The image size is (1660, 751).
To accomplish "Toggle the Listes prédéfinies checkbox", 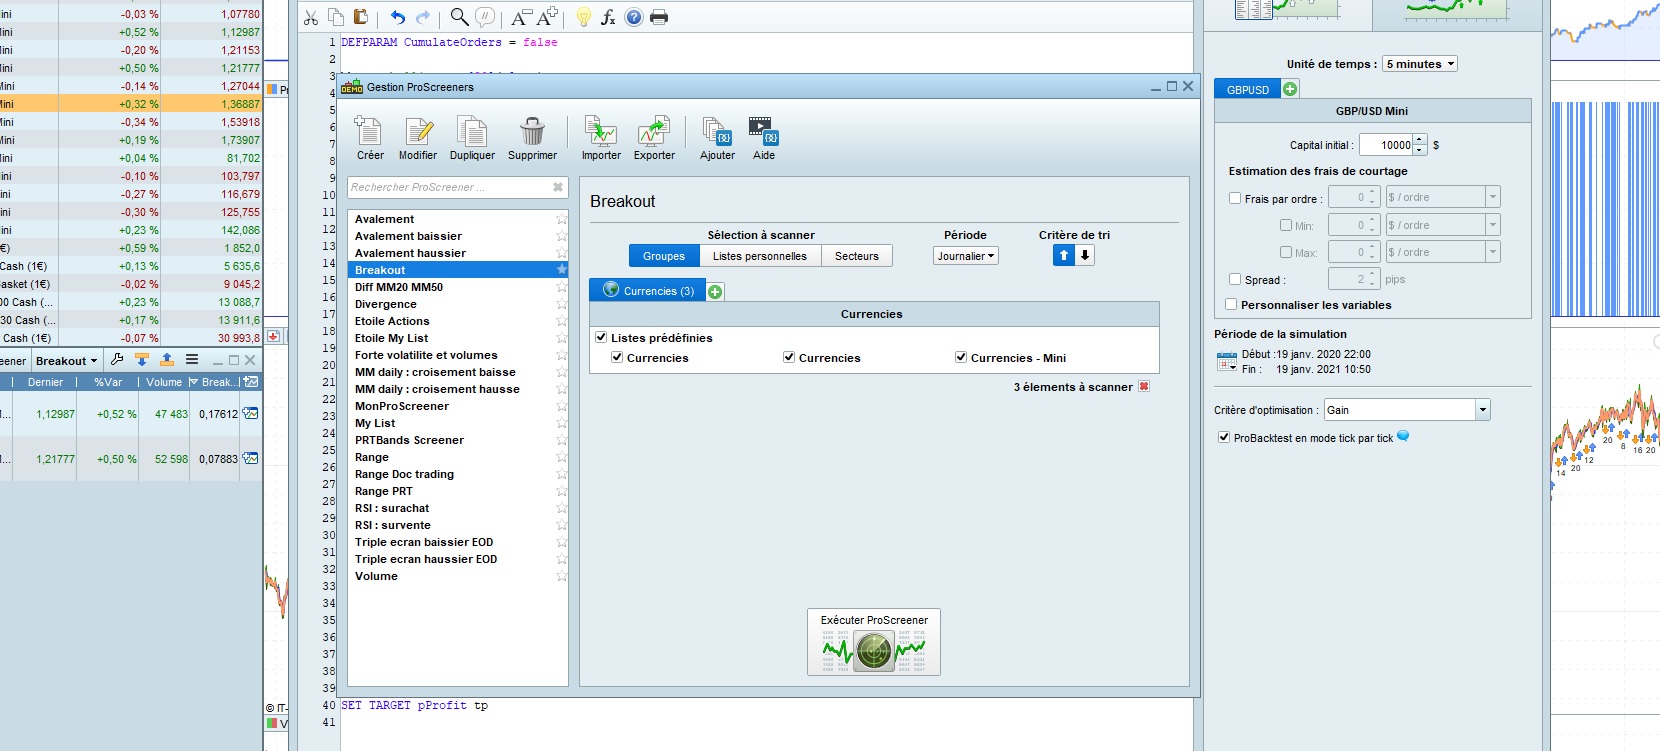I will tap(601, 338).
